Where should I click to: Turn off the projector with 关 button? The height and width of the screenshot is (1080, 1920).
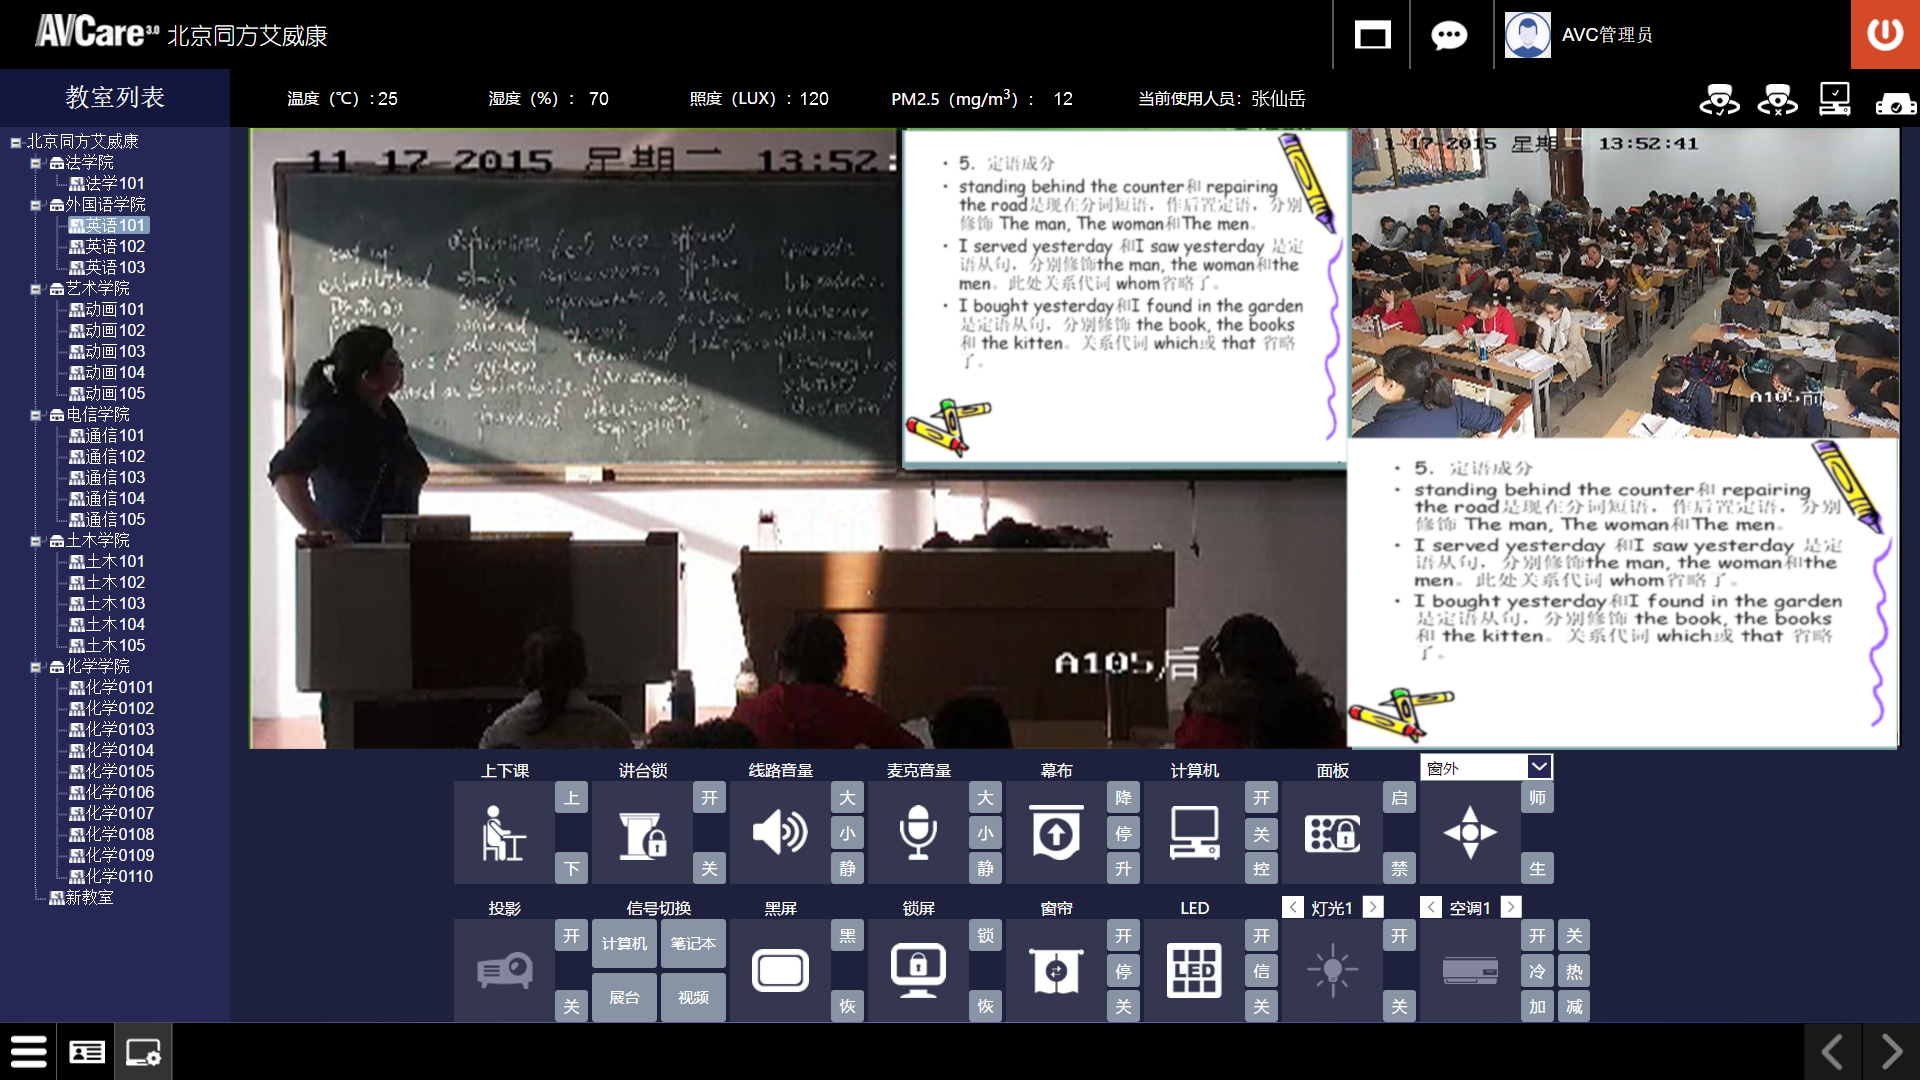(571, 1006)
